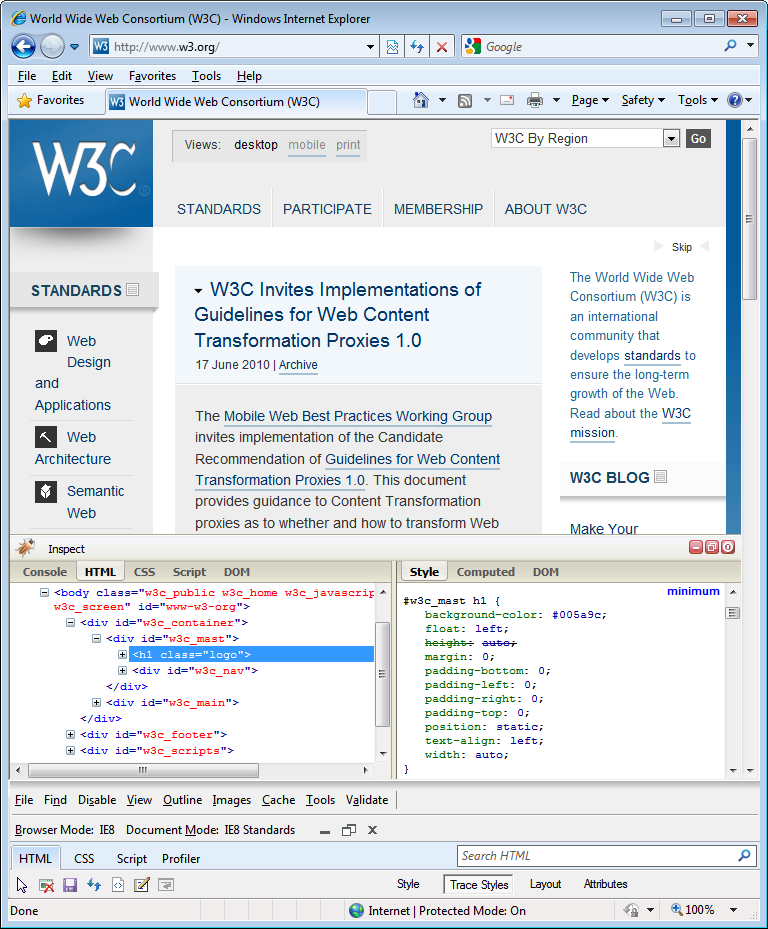This screenshot has height=929, width=768.
Task: Open the Page menu dropdown
Action: 590,100
